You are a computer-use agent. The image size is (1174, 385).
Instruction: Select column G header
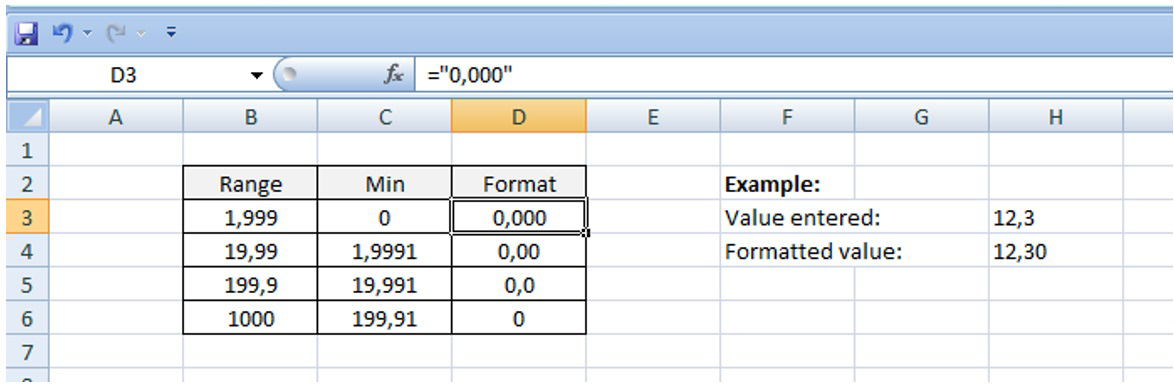coord(921,117)
